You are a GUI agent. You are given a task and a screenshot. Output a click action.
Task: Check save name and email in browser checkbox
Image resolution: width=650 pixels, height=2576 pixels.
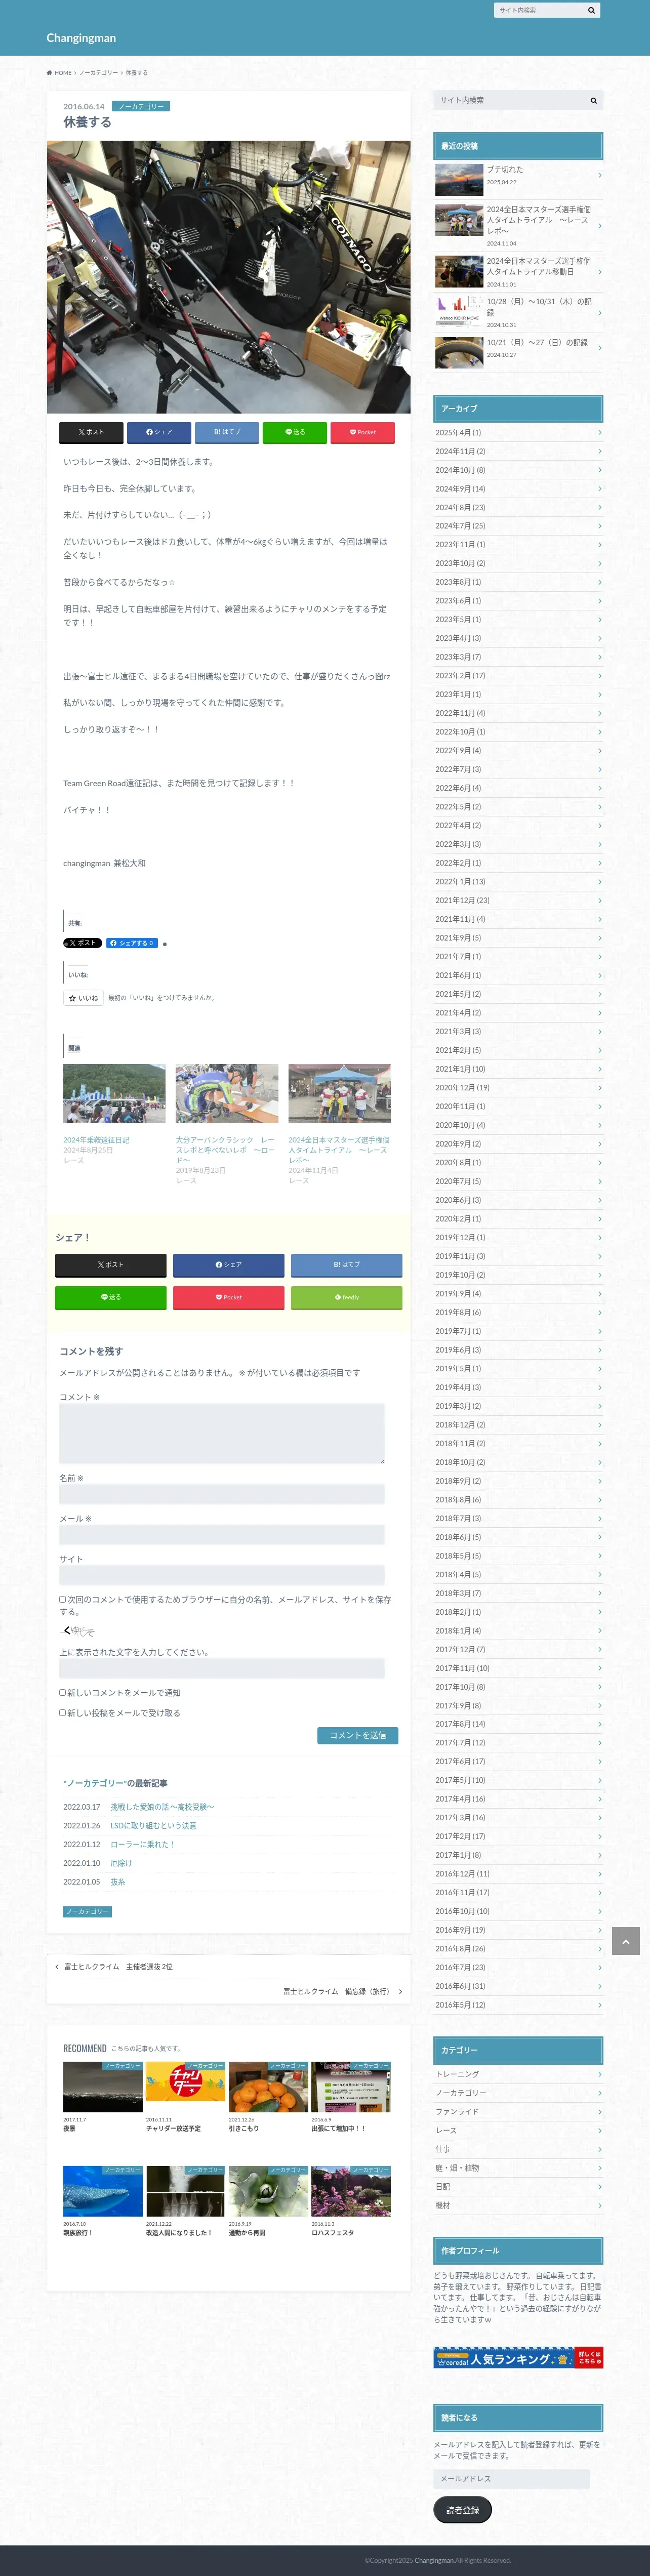point(62,1599)
